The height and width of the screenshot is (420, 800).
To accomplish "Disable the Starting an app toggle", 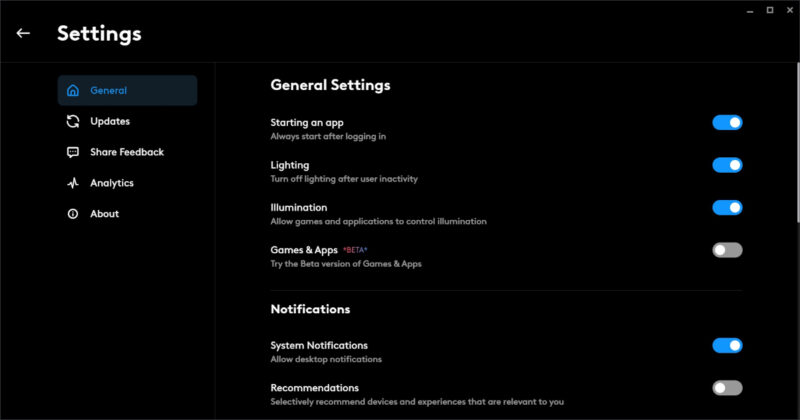I will (x=727, y=122).
